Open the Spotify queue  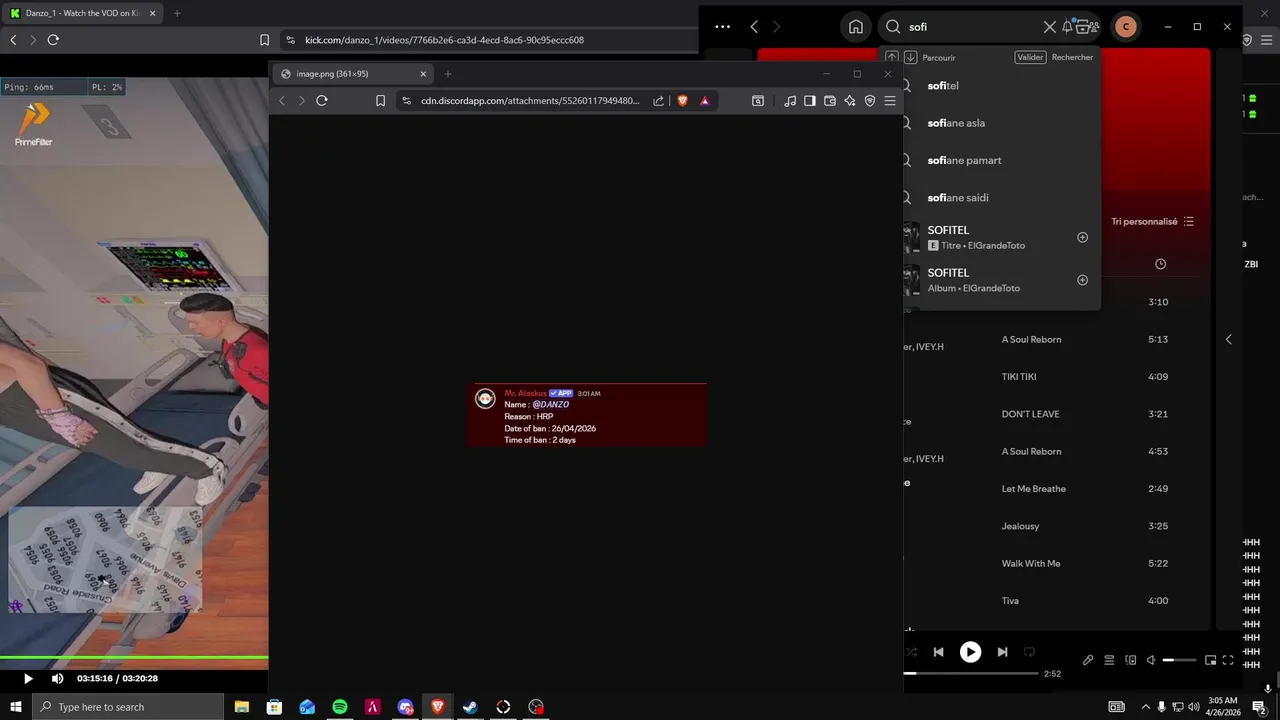pyautogui.click(x=1109, y=660)
